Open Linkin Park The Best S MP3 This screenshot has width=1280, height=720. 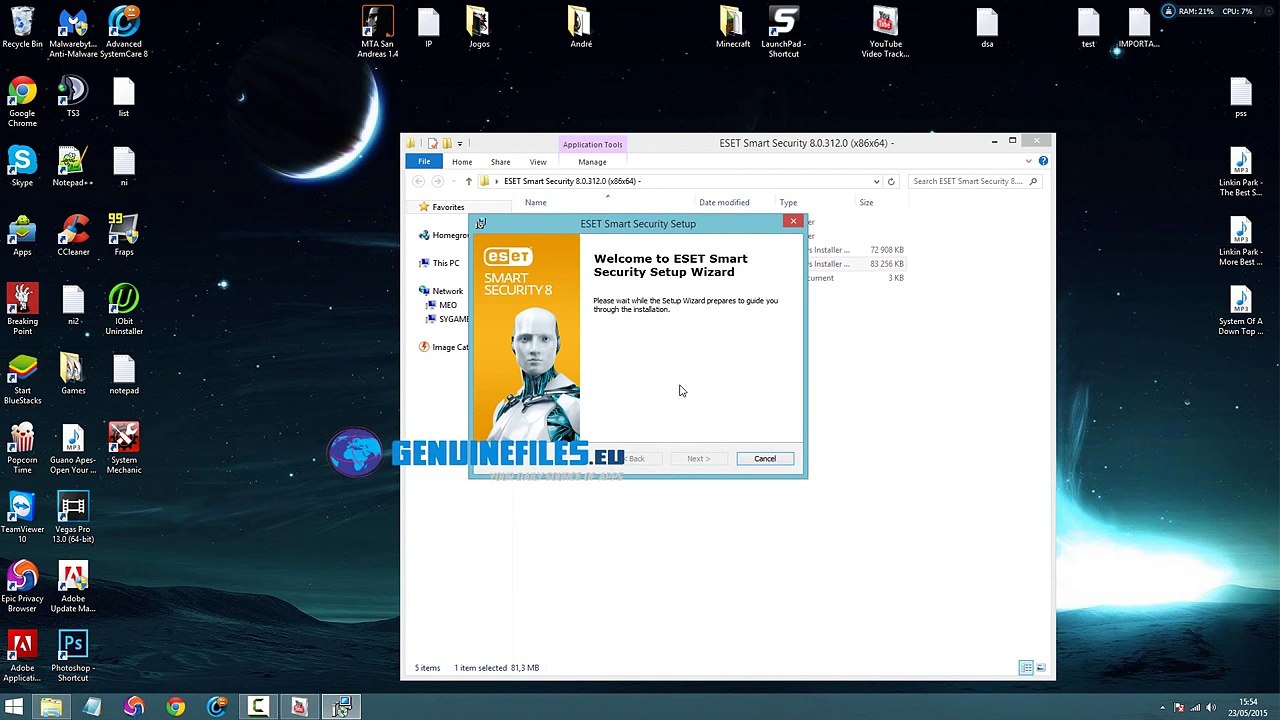tap(1240, 172)
